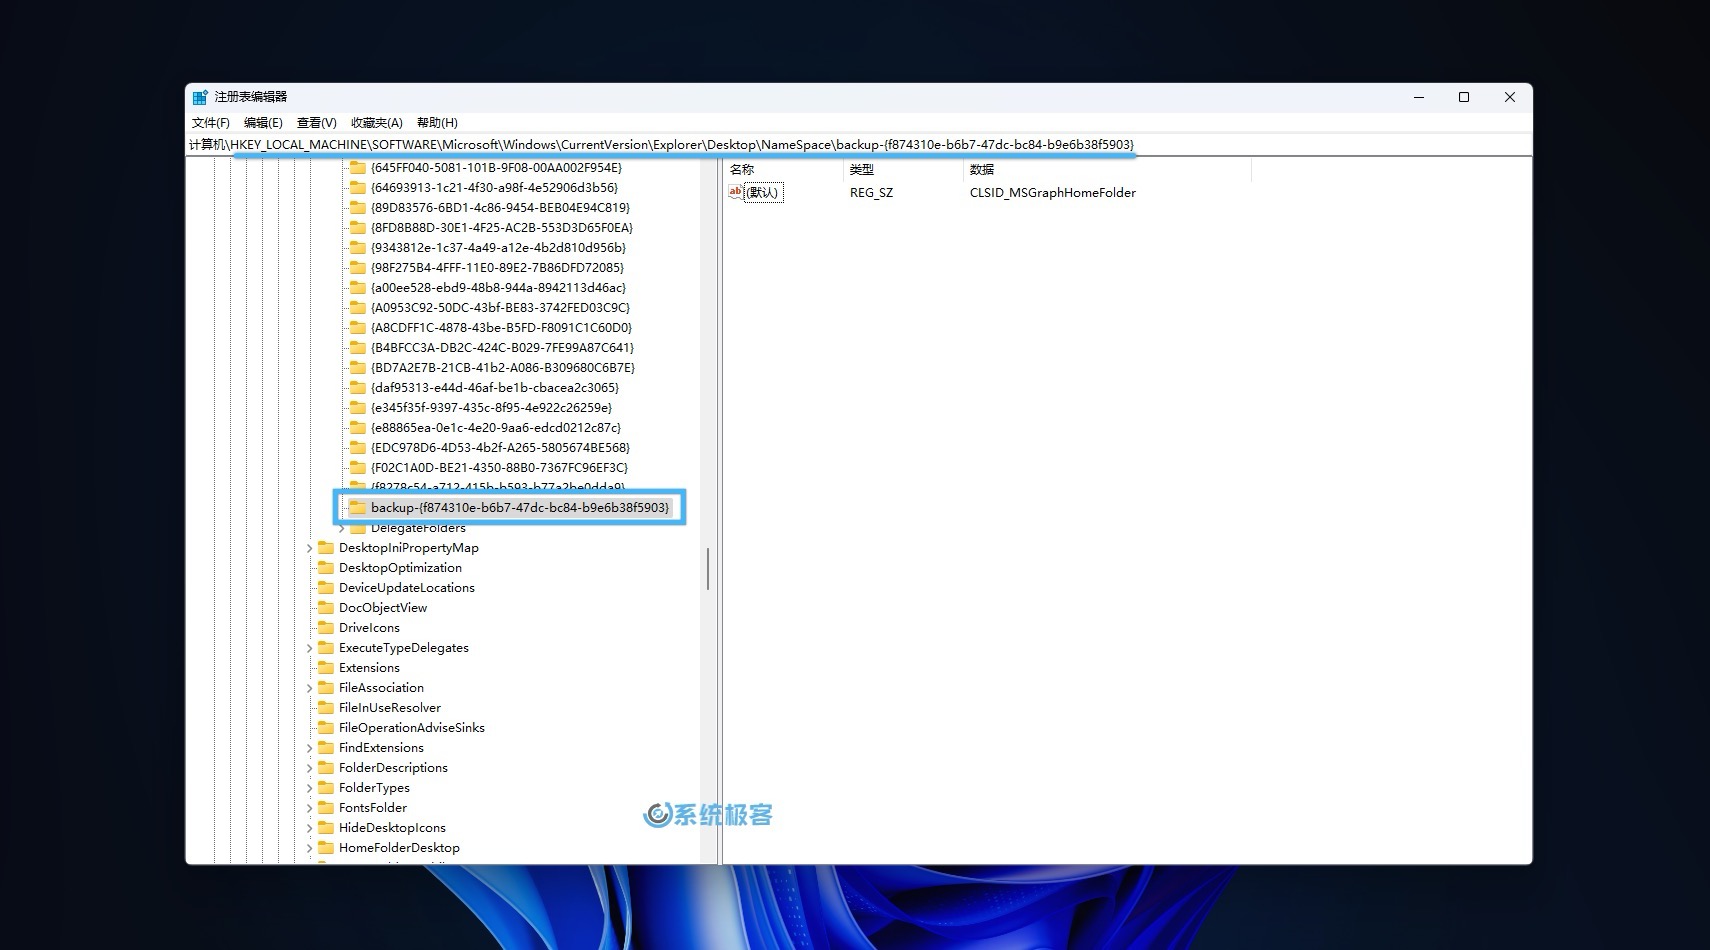Screen dimensions: 1710x950
Task: Click the FindExtensions folder icon
Action: 325,748
